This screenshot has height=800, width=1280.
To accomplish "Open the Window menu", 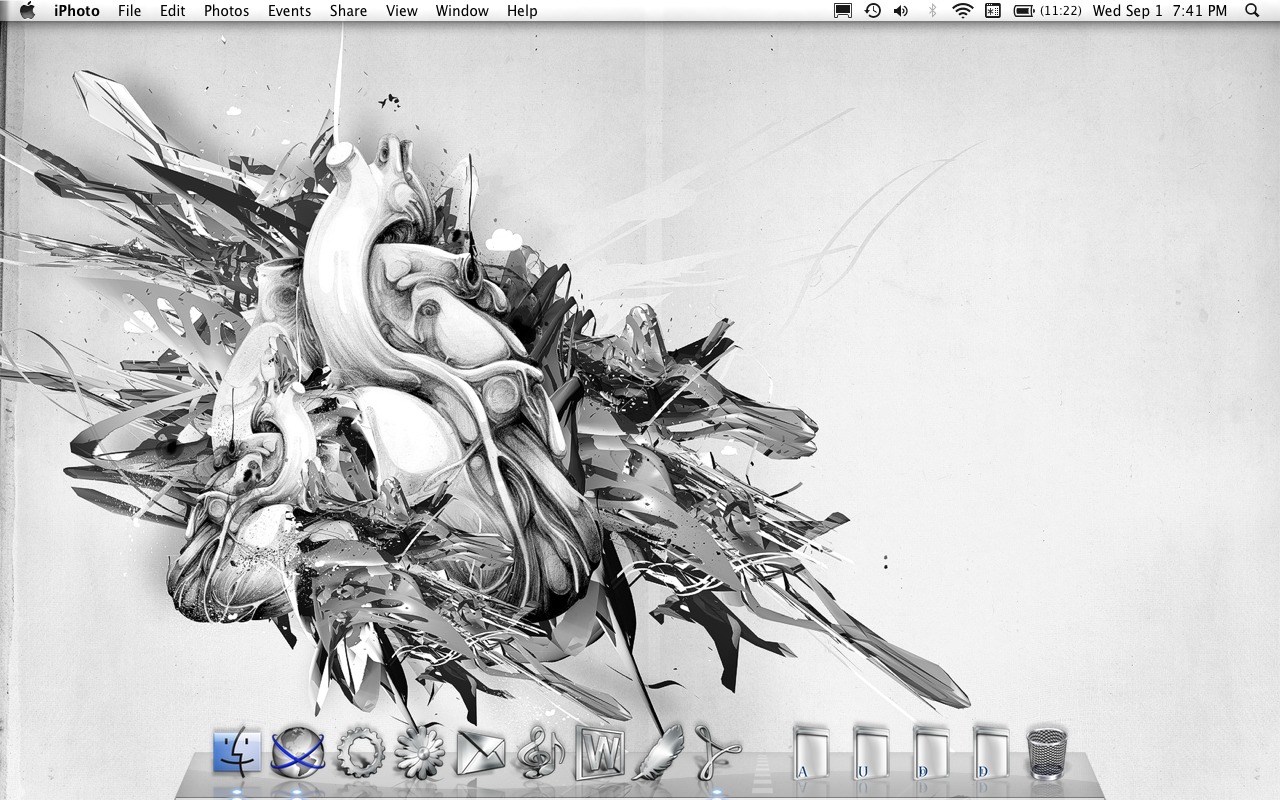I will (x=462, y=11).
